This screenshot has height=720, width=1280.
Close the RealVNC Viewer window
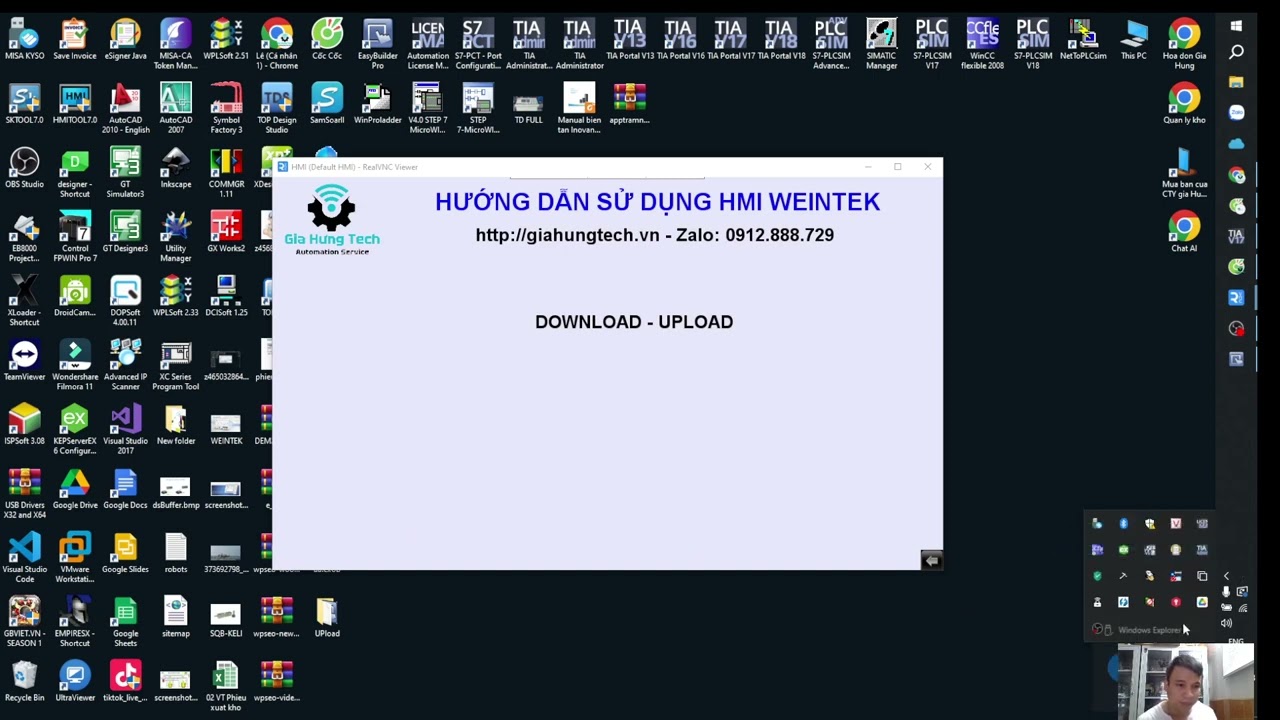point(927,167)
